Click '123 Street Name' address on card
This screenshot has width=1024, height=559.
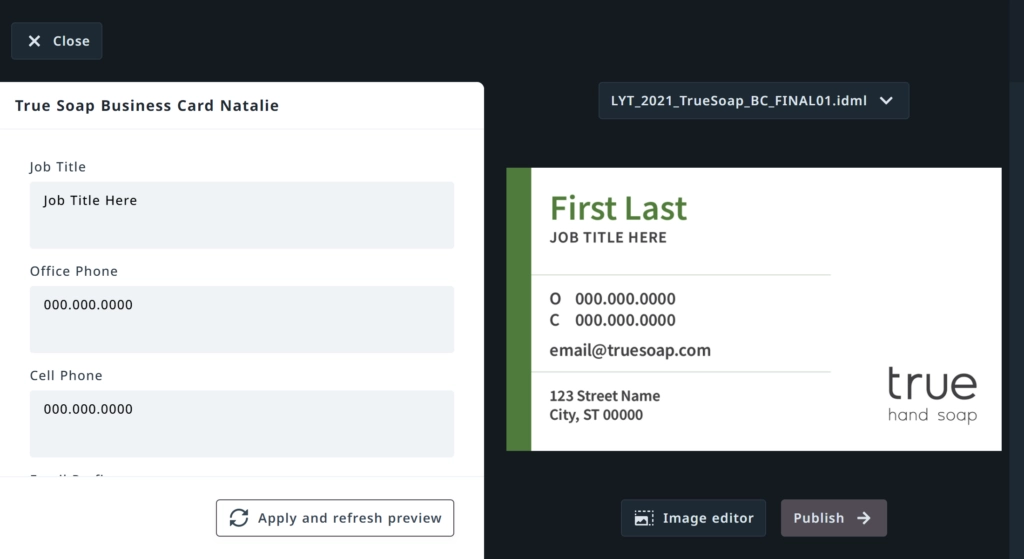click(x=605, y=396)
